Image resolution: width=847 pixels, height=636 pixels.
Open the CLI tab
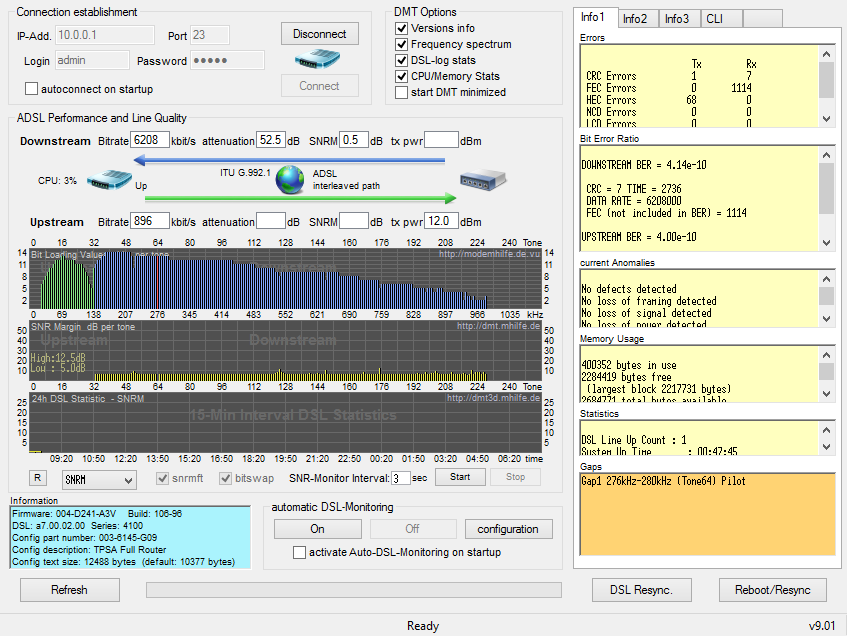(x=714, y=18)
